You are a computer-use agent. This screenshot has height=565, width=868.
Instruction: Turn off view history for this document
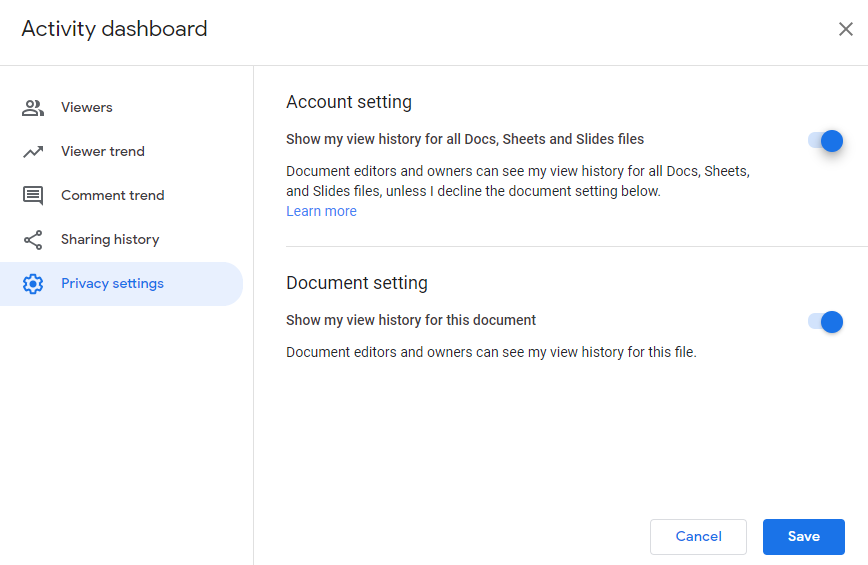click(826, 322)
